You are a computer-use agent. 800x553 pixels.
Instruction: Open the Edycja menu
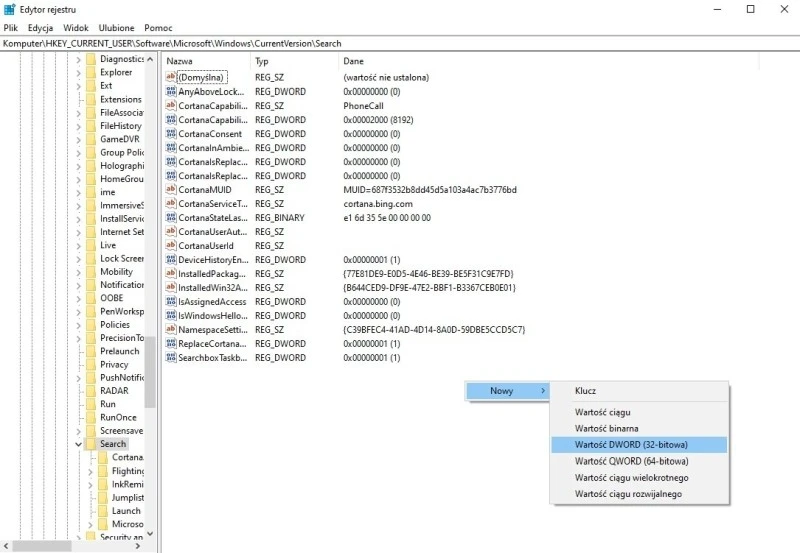(x=41, y=28)
